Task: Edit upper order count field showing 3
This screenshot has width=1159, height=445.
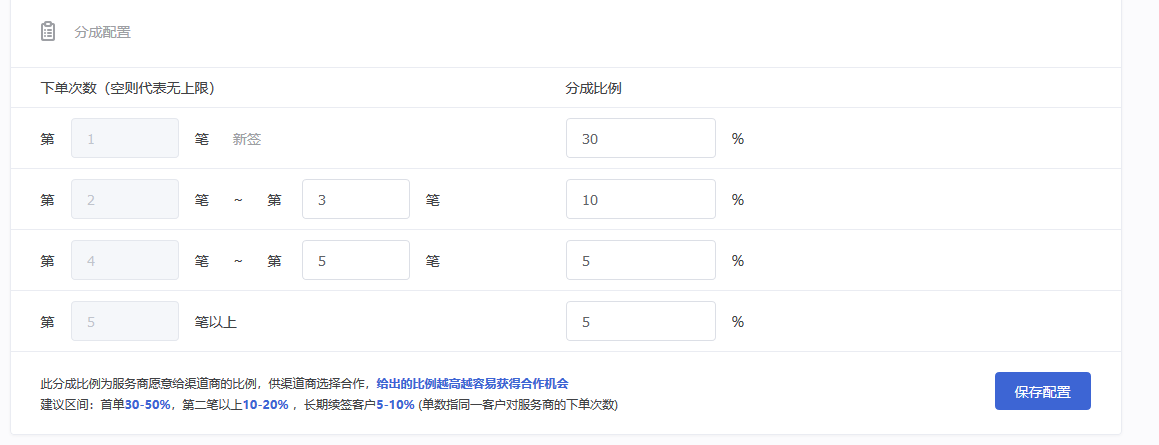Action: coord(356,199)
